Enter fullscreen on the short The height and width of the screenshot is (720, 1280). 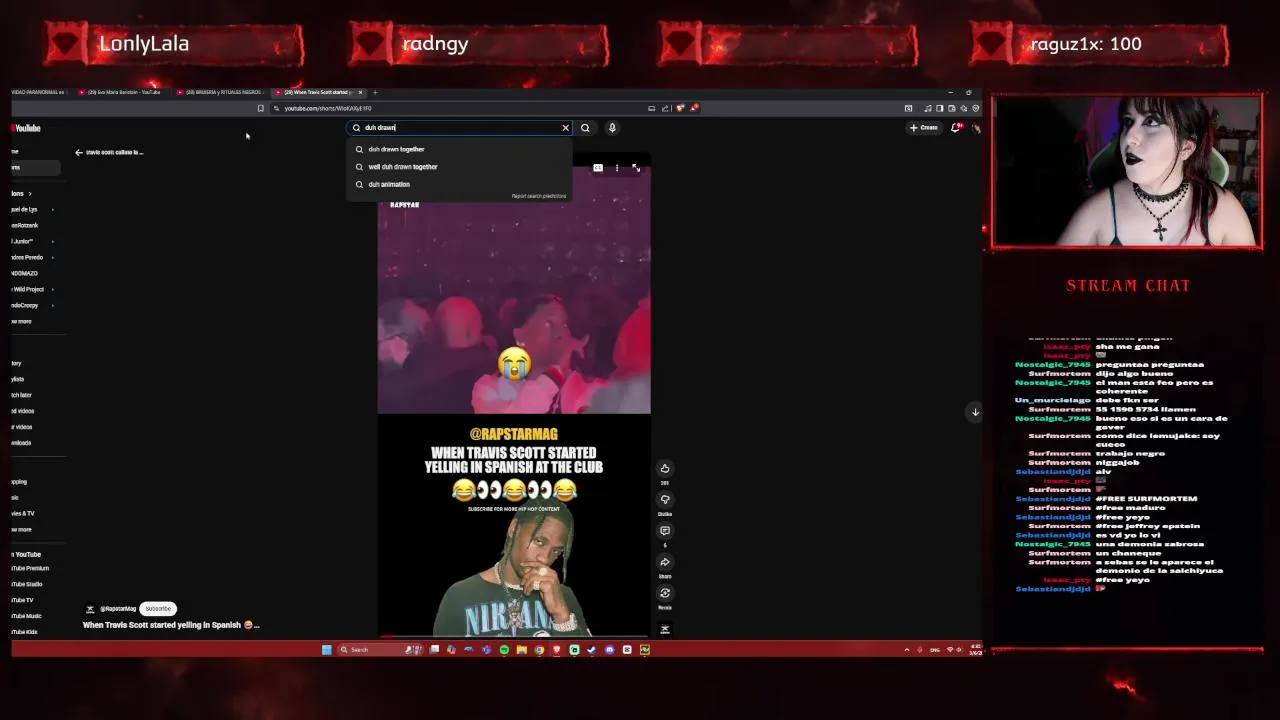(x=636, y=168)
